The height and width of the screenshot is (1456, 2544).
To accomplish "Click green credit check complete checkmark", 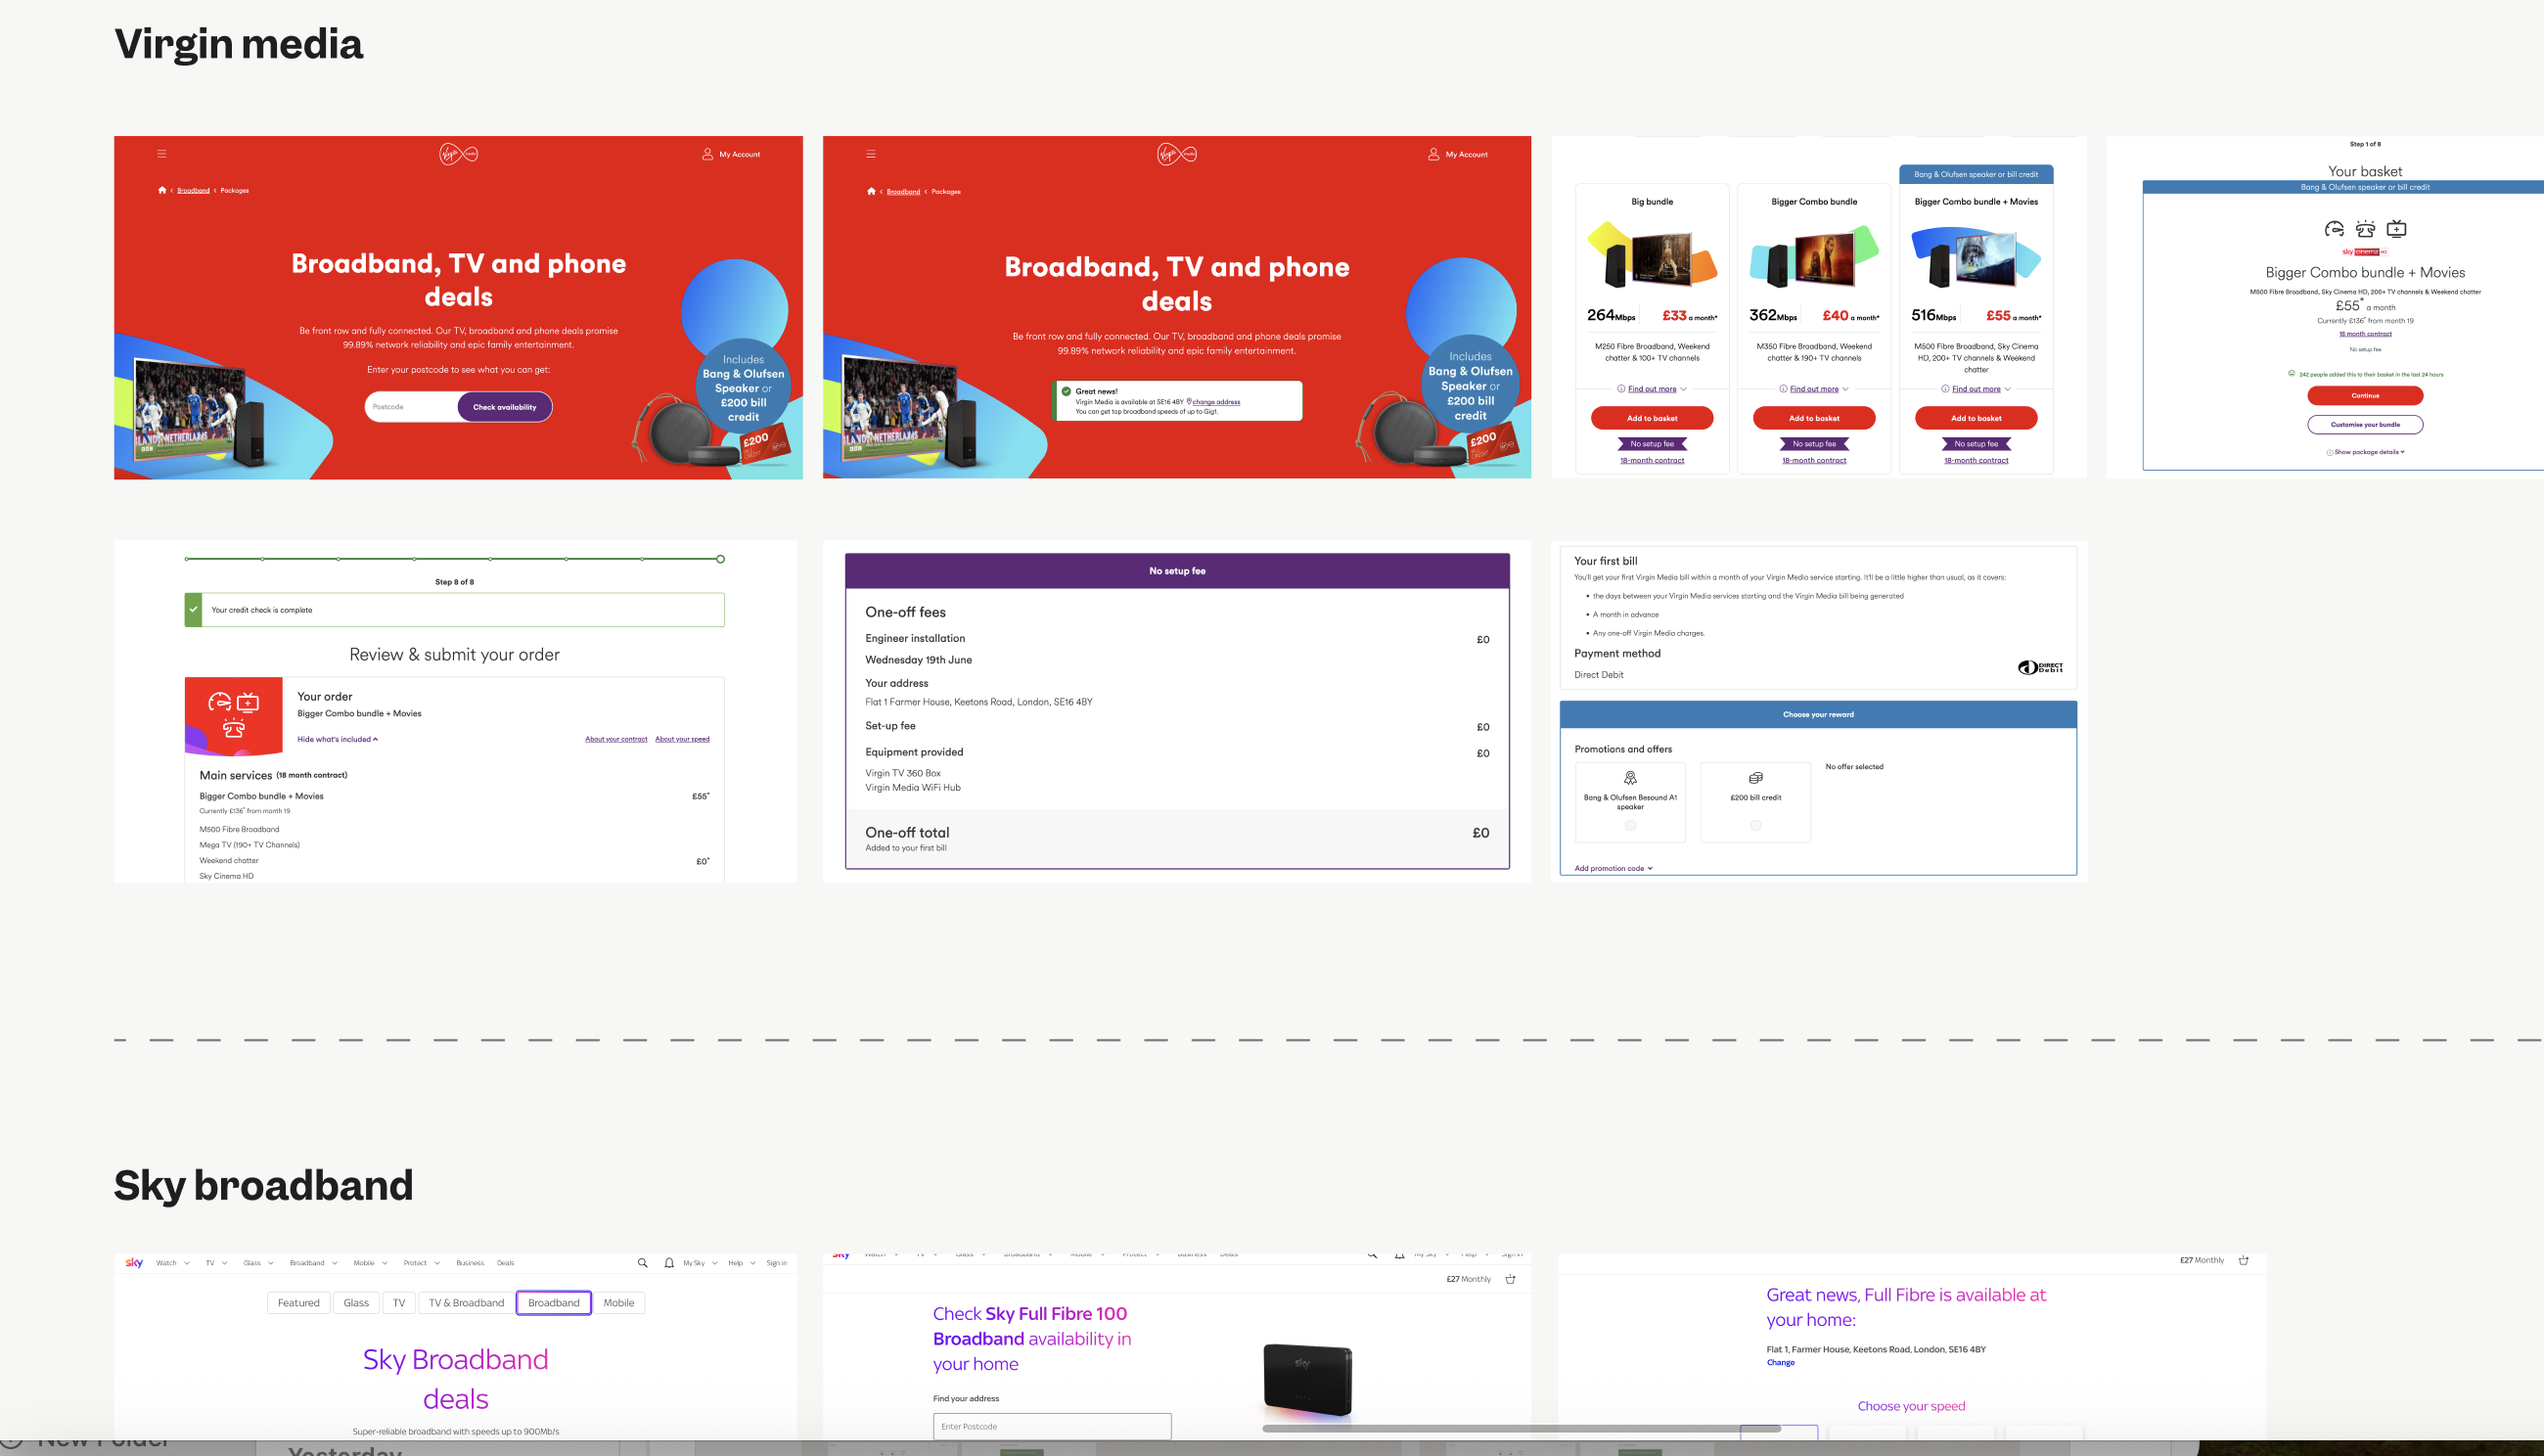I will point(193,609).
